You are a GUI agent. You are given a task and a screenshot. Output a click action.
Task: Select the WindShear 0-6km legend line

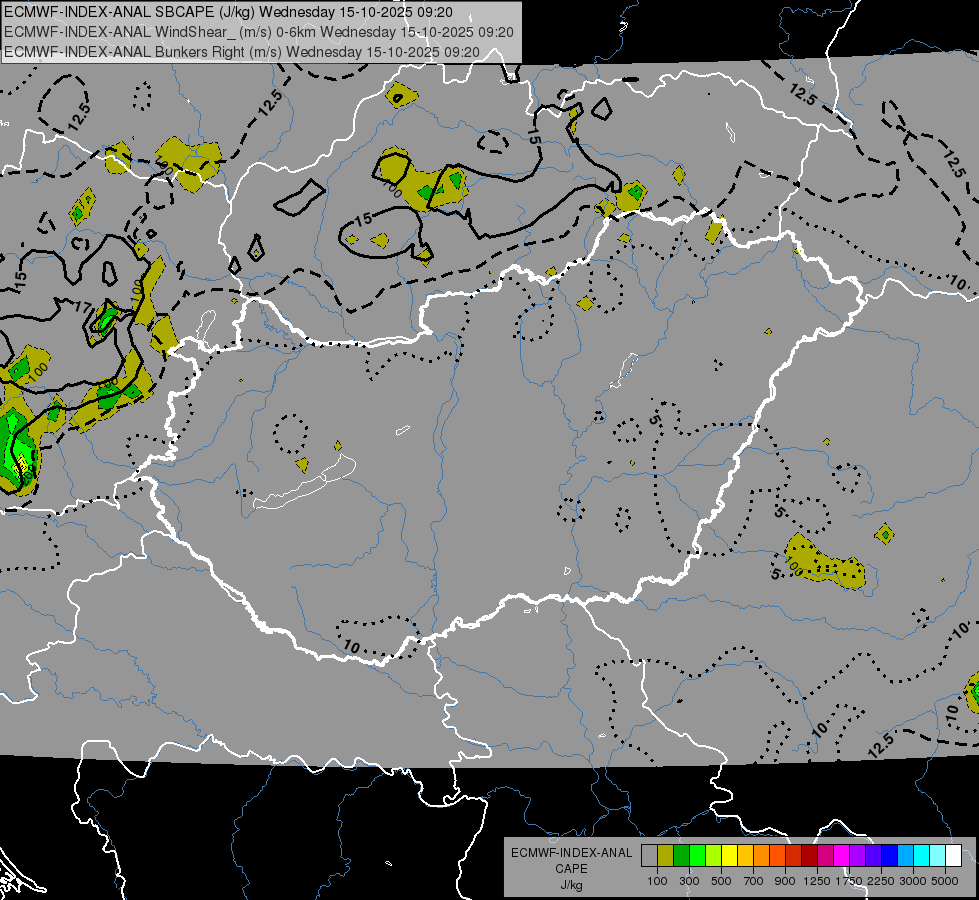click(x=258, y=32)
